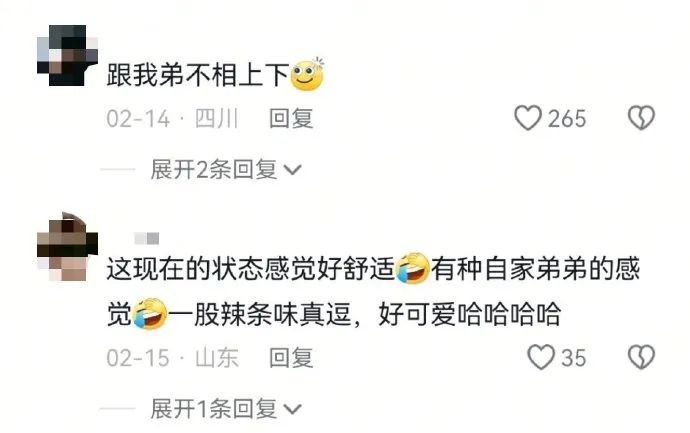Tap the laughing emoji before 一股辣条味
This screenshot has width=690, height=433.
point(150,314)
